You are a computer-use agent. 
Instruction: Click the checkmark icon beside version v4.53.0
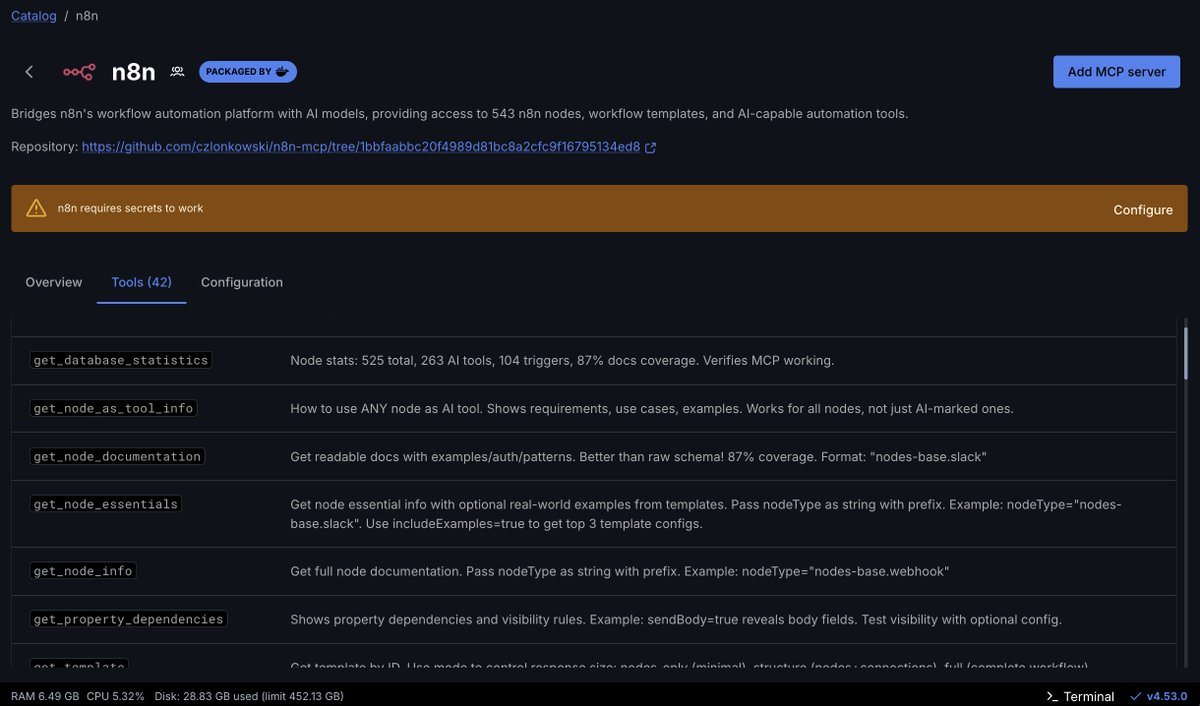[1135, 696]
